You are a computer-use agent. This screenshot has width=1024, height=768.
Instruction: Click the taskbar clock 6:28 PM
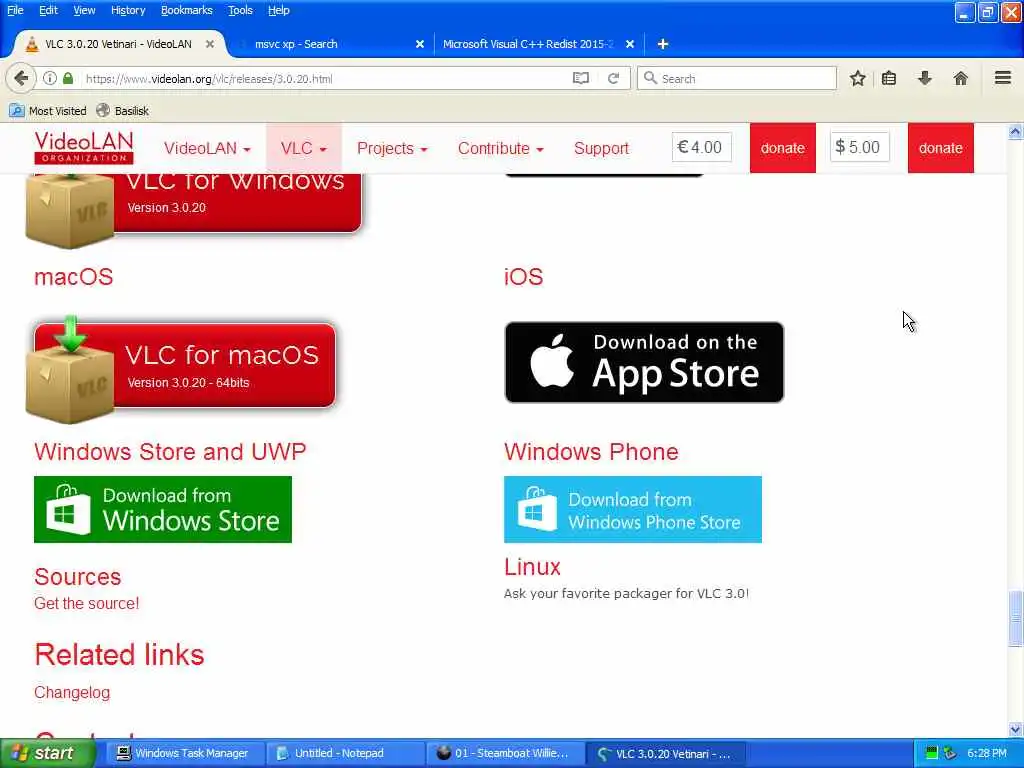pyautogui.click(x=987, y=753)
